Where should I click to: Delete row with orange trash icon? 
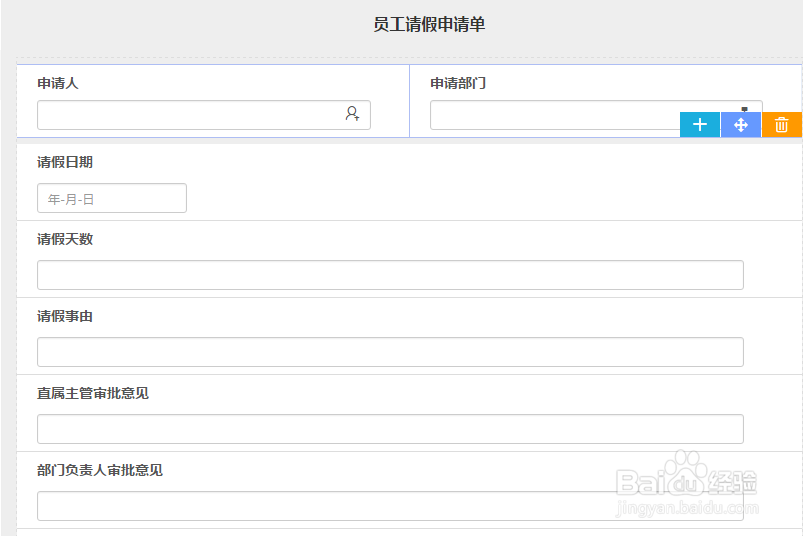(781, 124)
